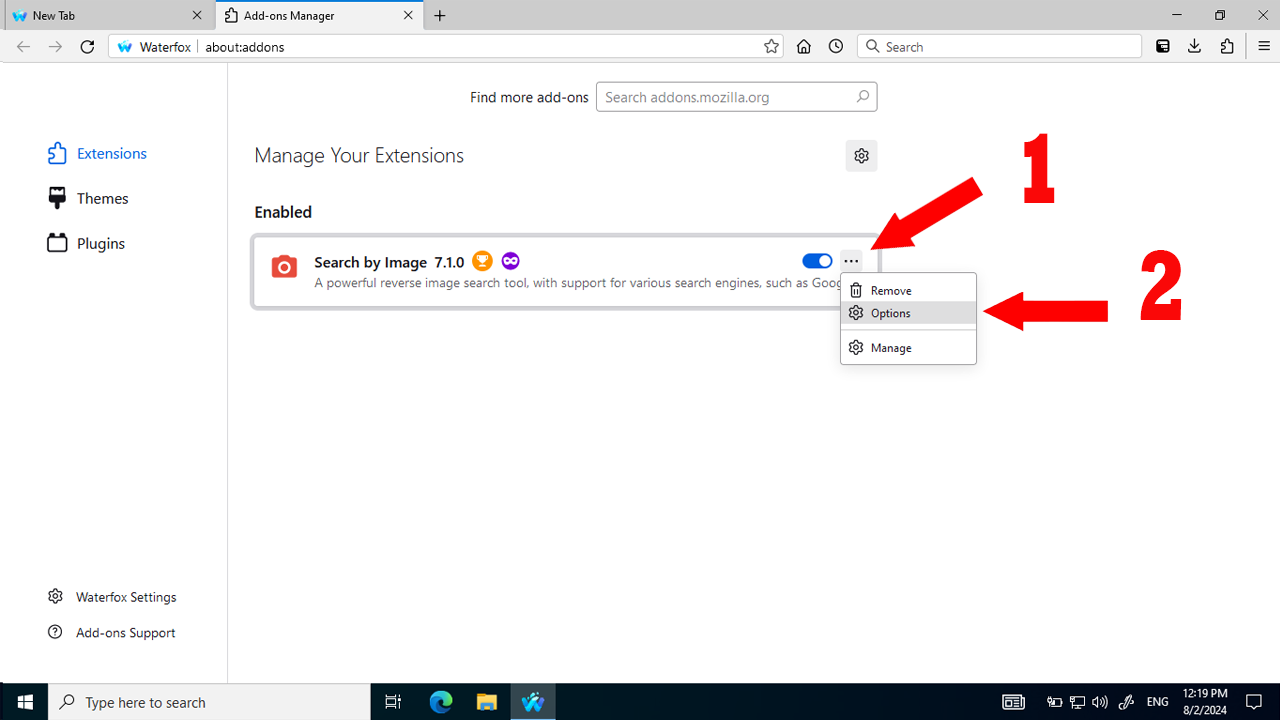Open the clock showing 12:19 PM
The width and height of the screenshot is (1280, 720).
1204,702
